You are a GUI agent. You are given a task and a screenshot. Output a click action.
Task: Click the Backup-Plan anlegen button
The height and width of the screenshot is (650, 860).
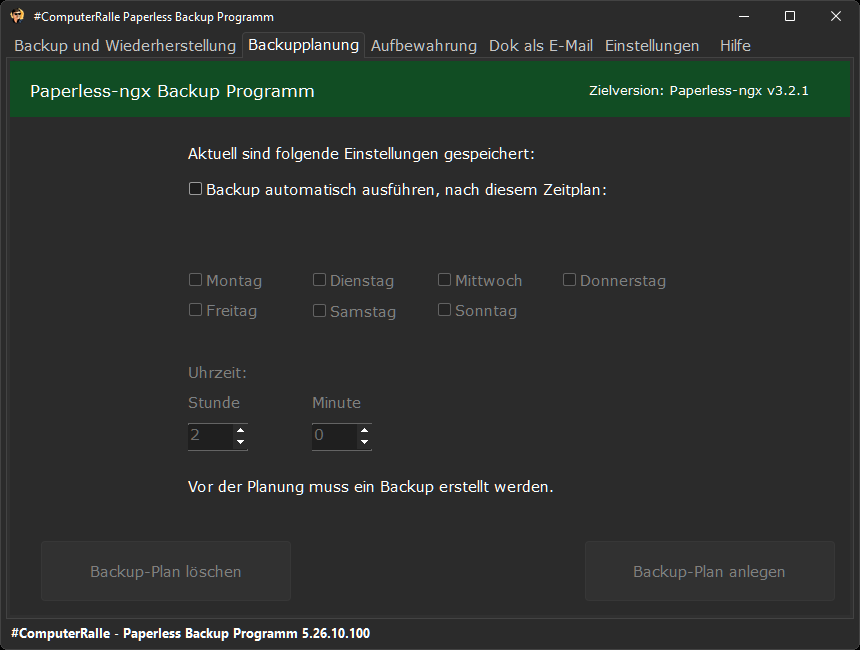(x=710, y=571)
